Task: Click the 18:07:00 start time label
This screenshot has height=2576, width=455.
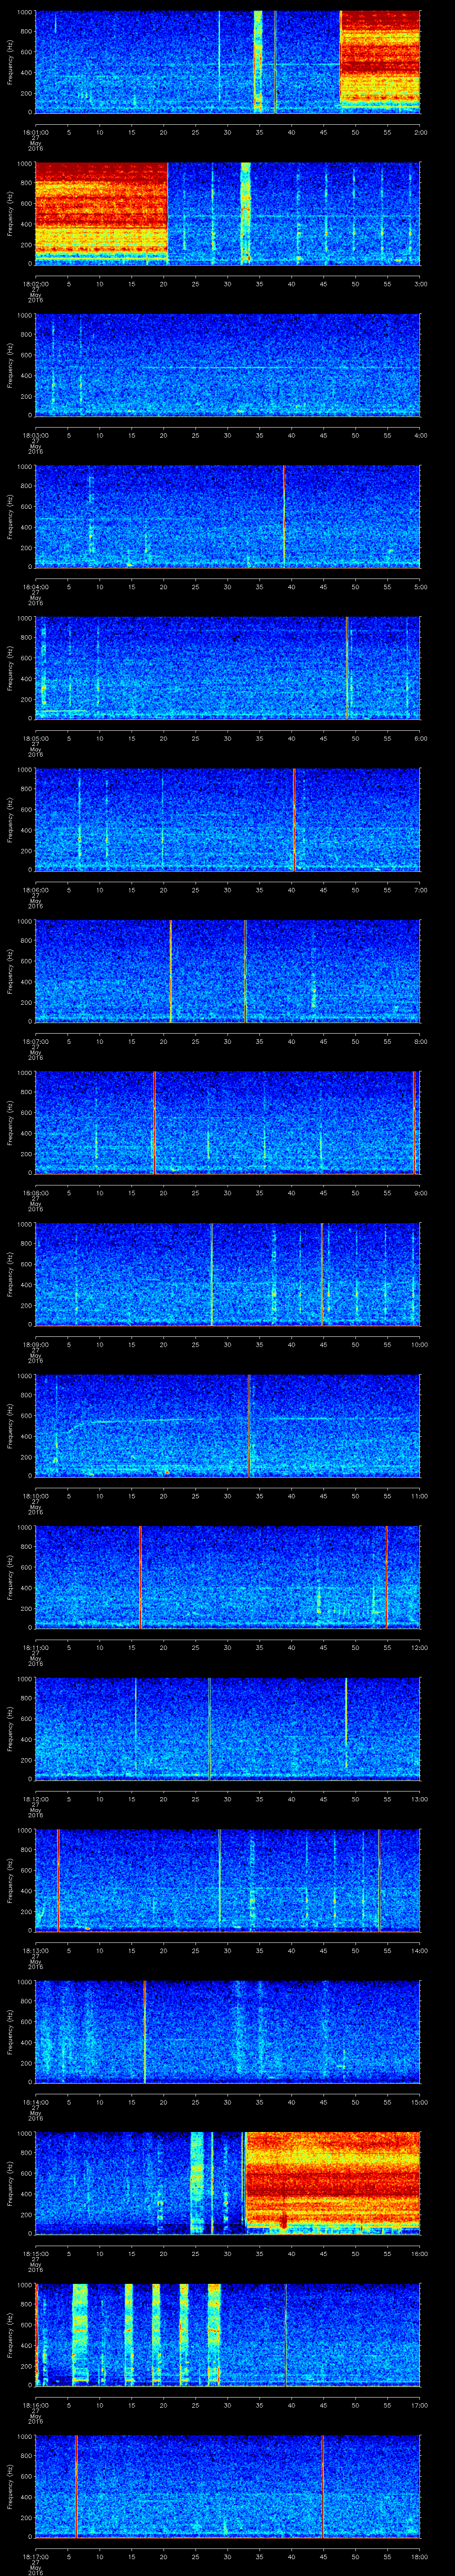Action: [35, 1041]
